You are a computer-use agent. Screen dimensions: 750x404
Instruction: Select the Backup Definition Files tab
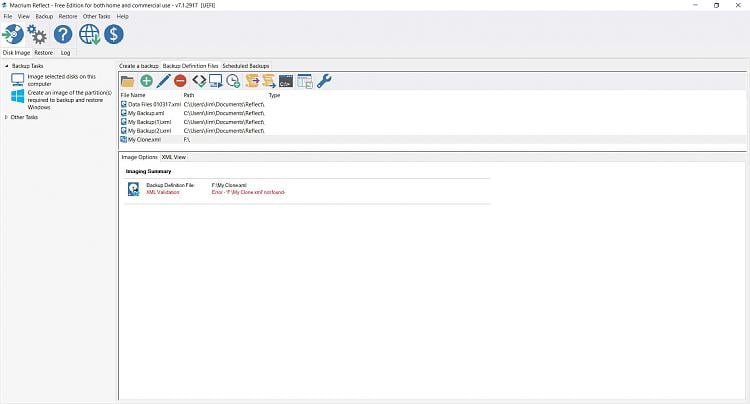pyautogui.click(x=190, y=66)
